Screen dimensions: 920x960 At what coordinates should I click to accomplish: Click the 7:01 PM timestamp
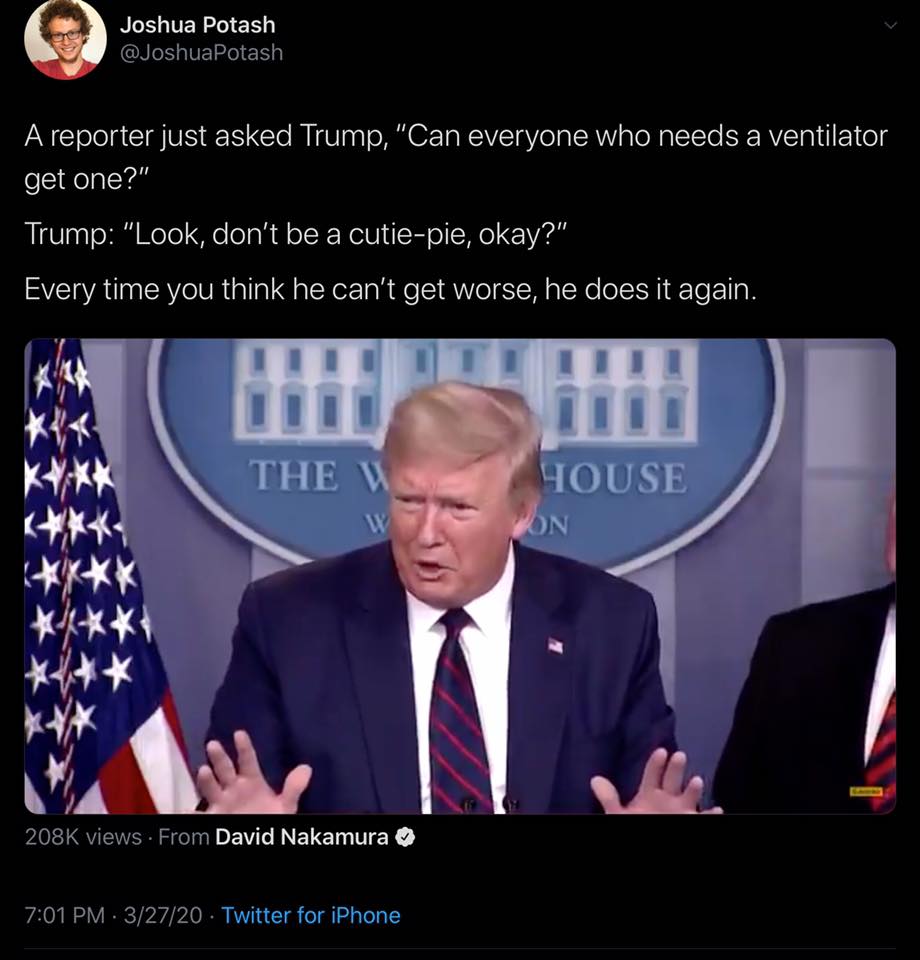click(x=65, y=915)
